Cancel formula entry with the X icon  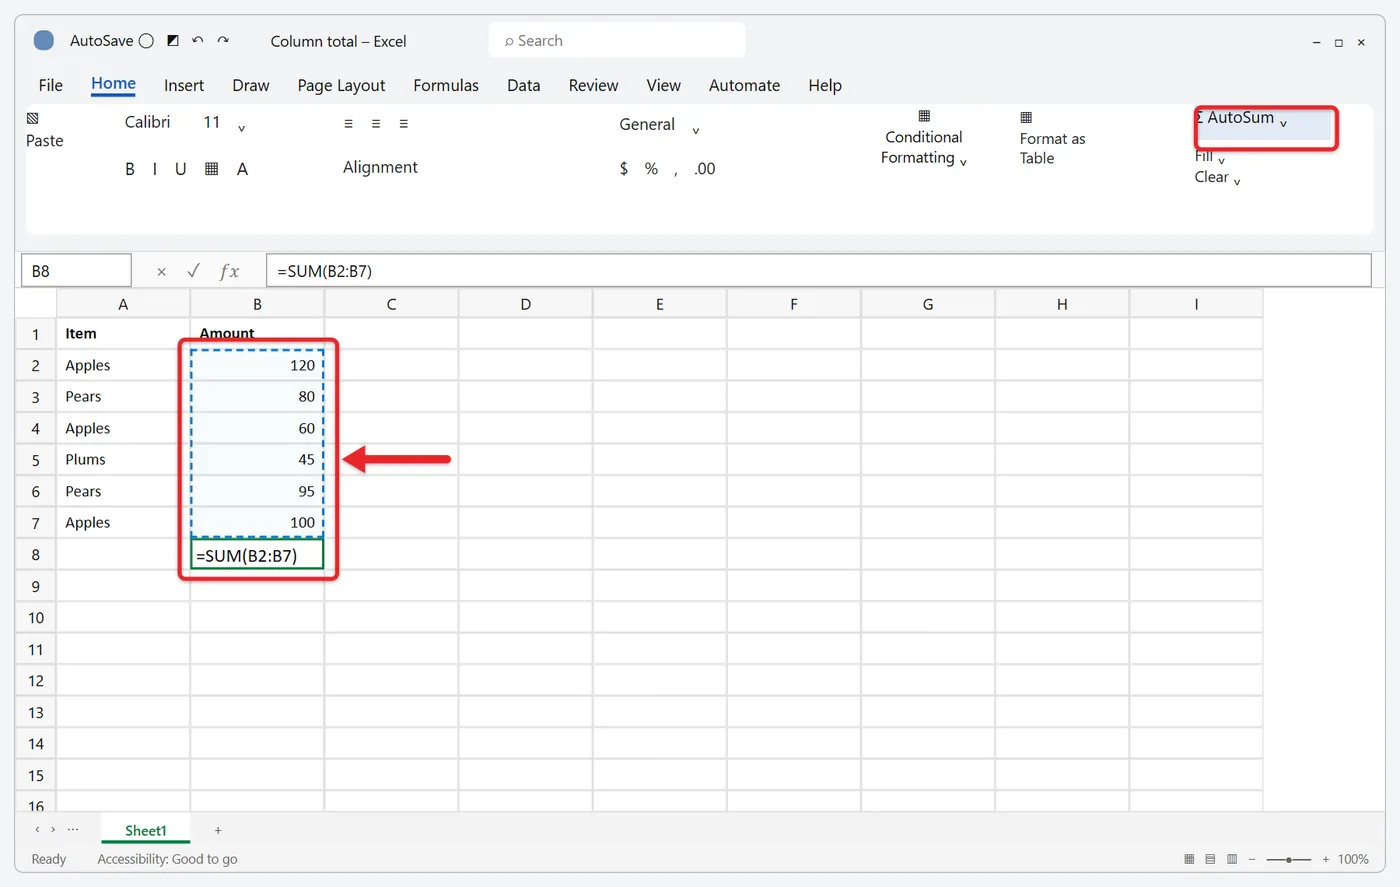pos(162,271)
